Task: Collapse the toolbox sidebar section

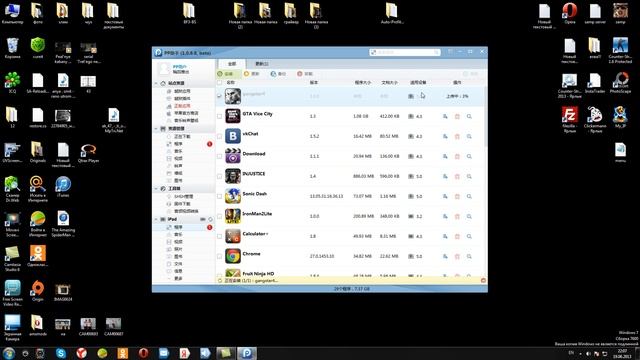Action: tap(156, 189)
